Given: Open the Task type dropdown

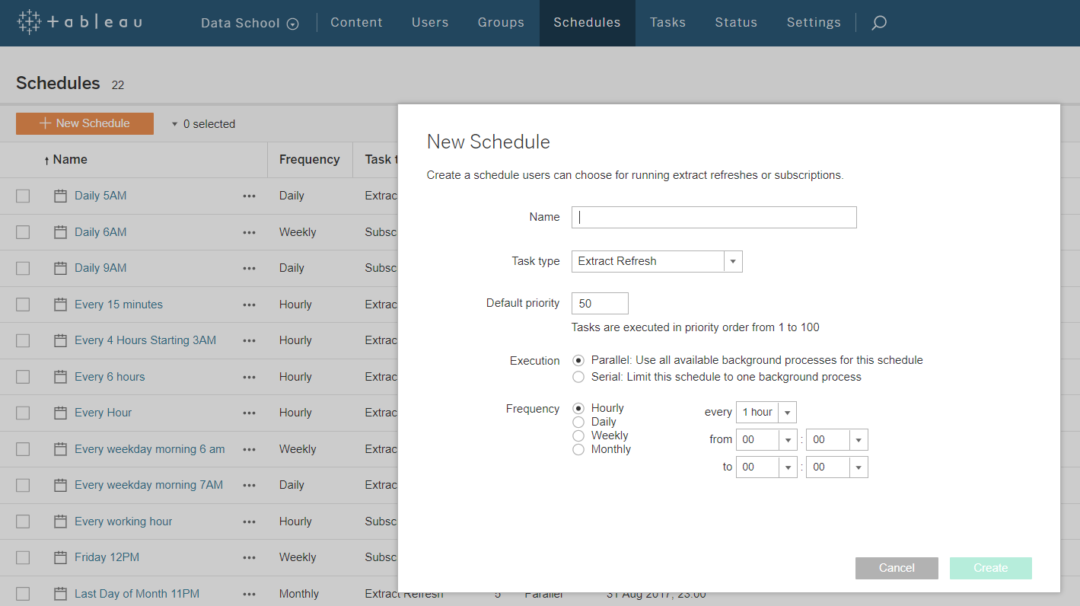Looking at the screenshot, I should coord(733,261).
